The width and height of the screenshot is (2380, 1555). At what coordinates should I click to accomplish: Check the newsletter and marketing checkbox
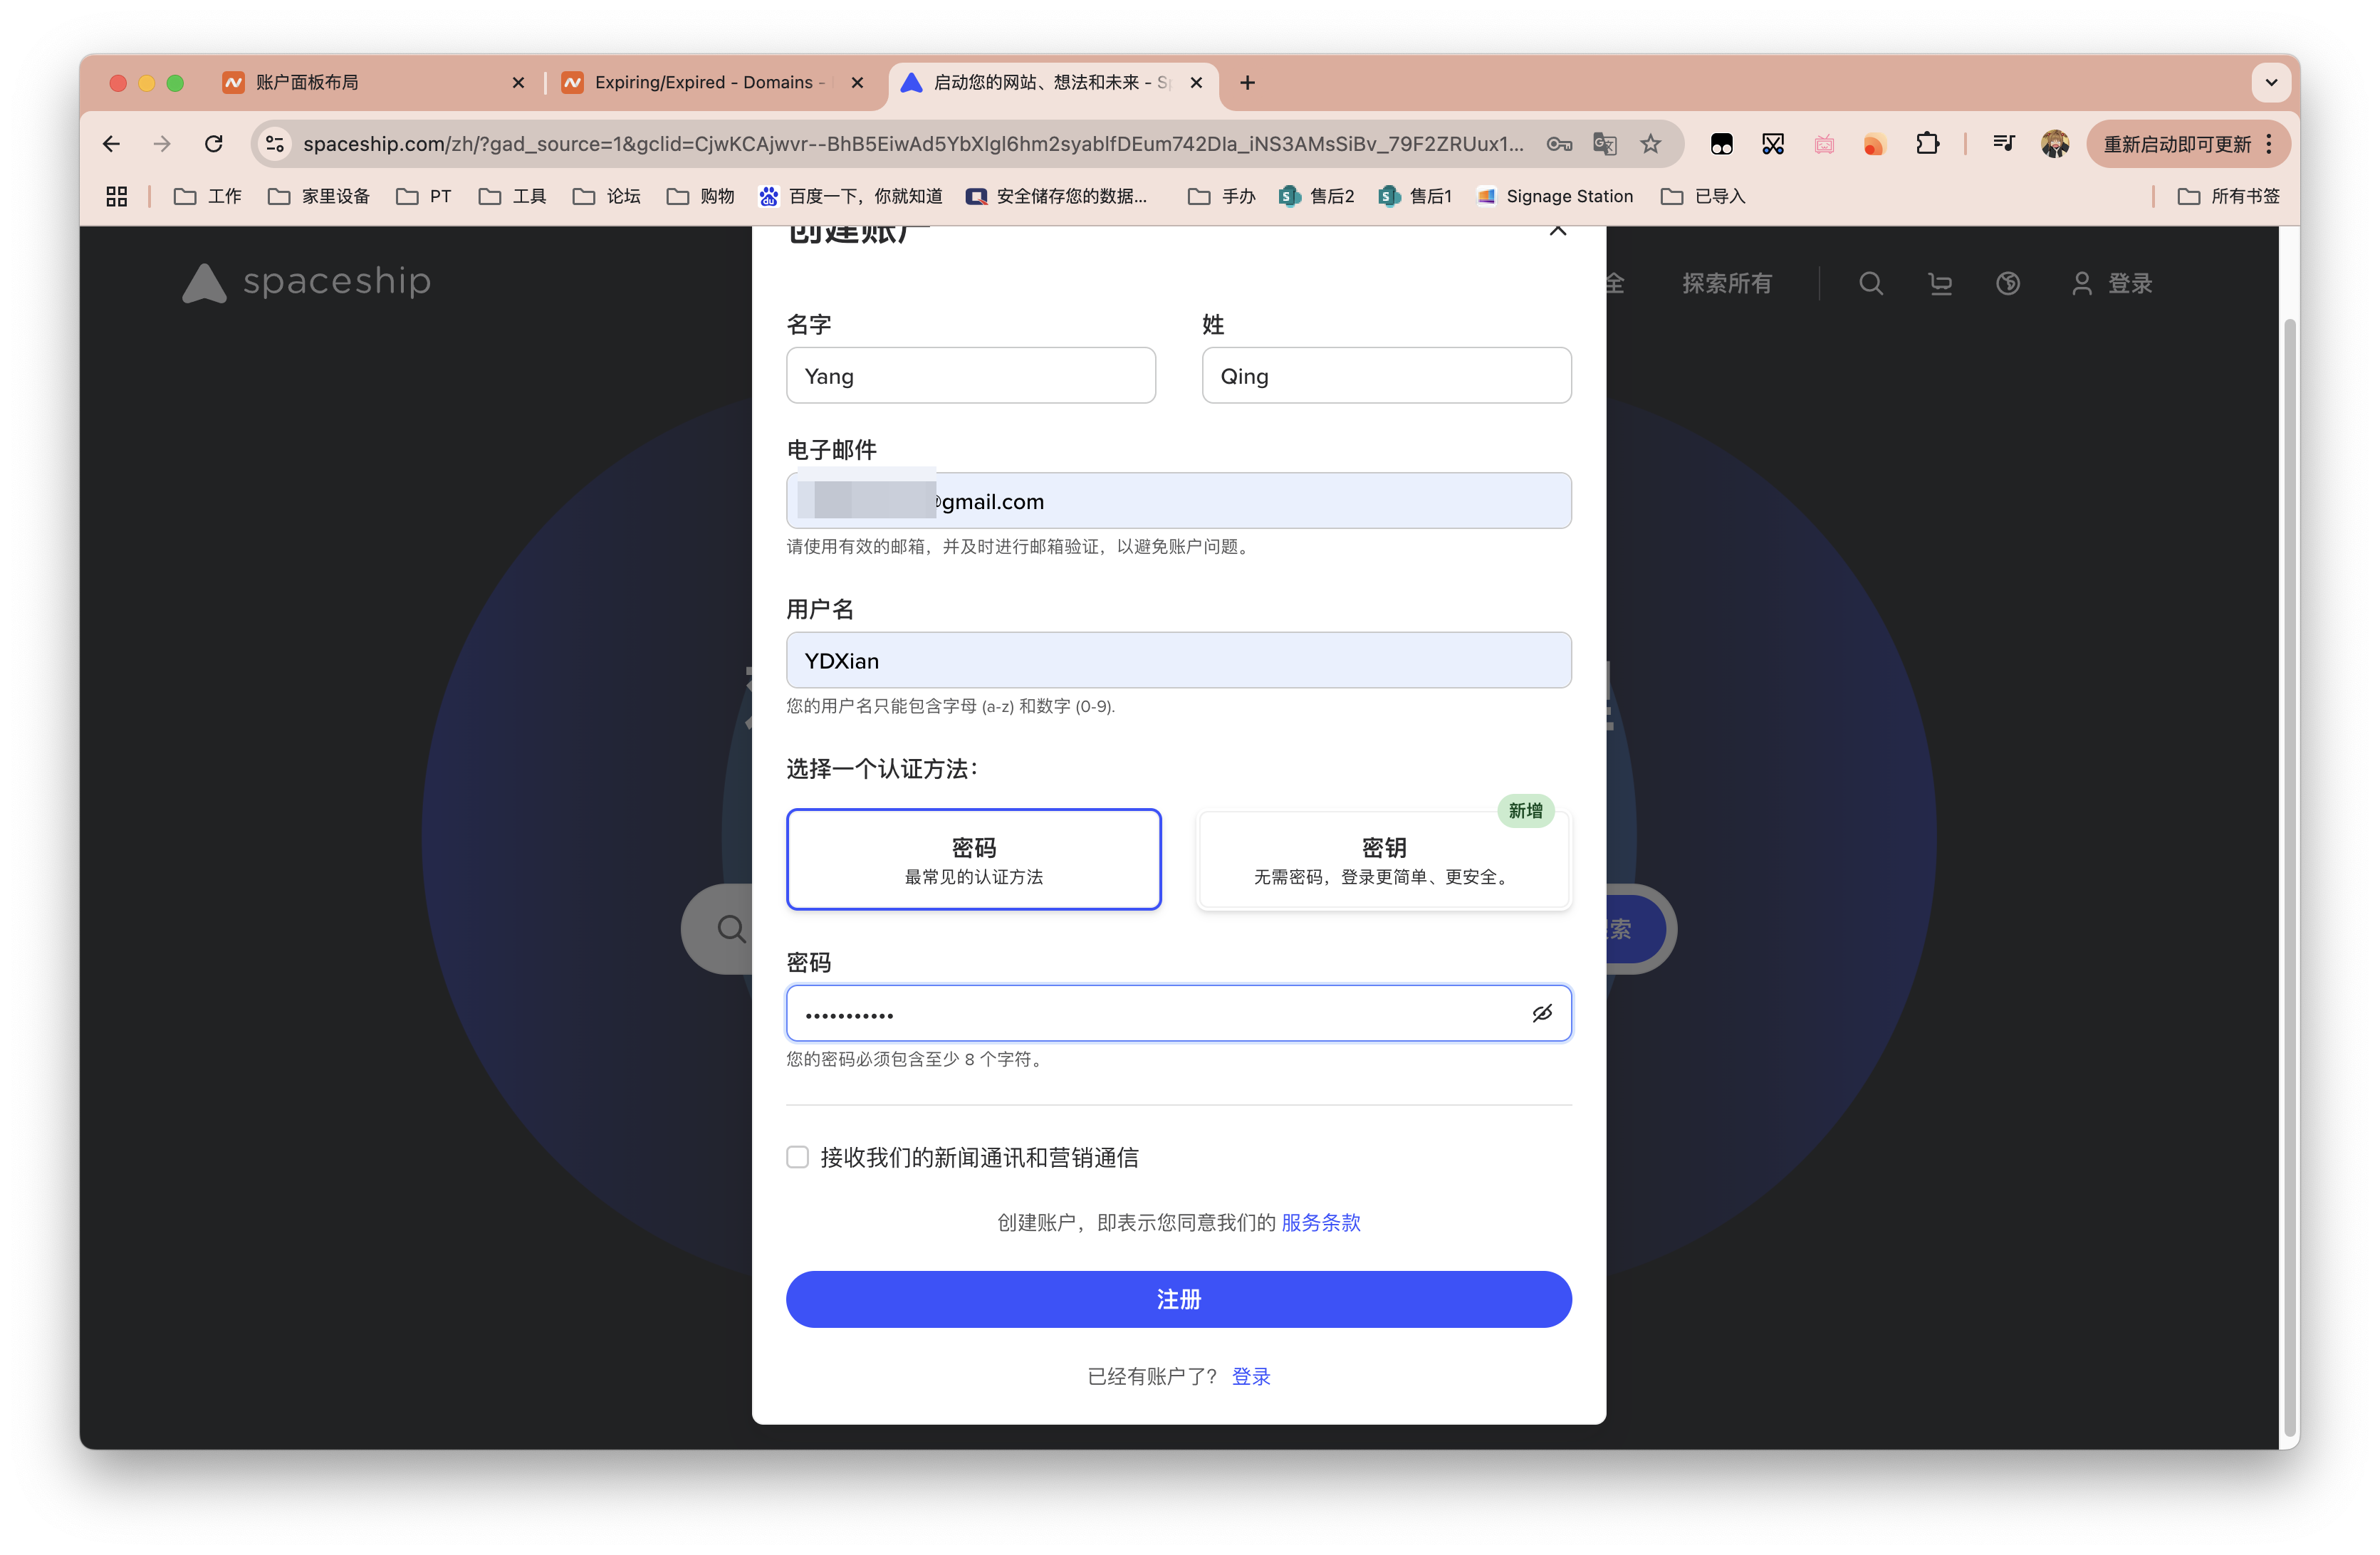[797, 1157]
